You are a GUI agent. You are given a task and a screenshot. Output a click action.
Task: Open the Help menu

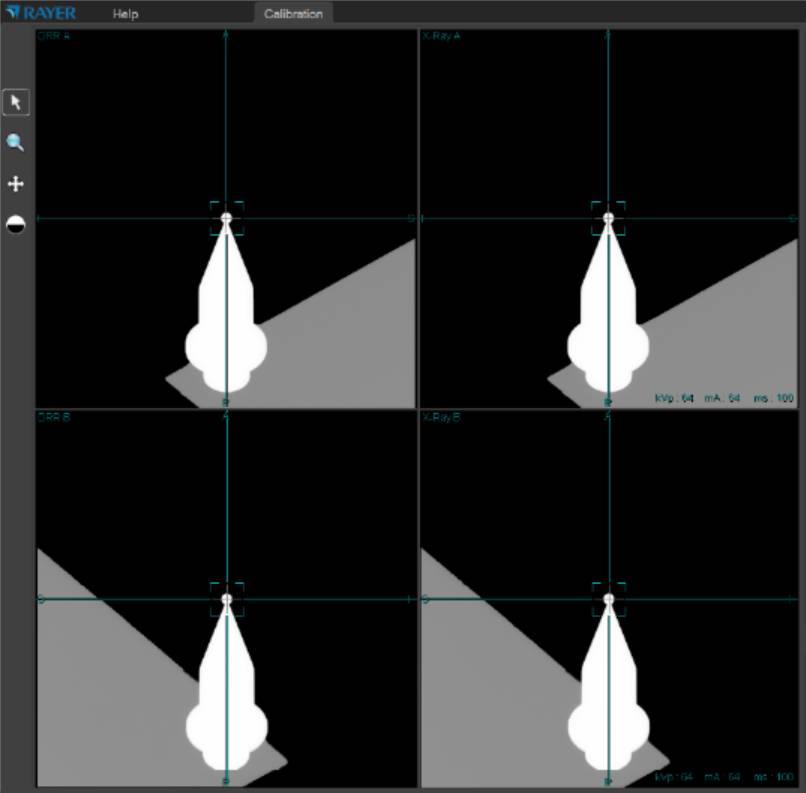coord(126,14)
